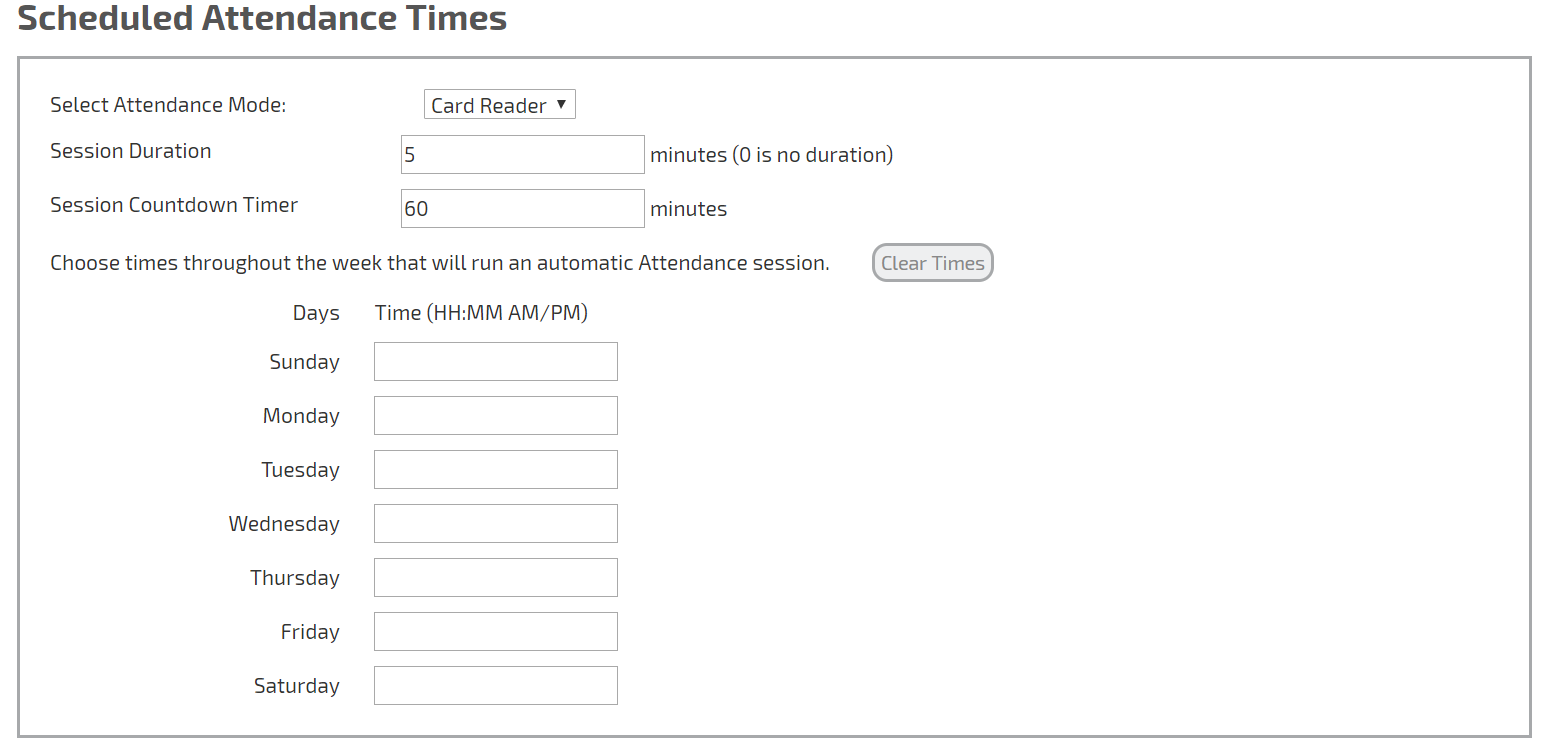Image resolution: width=1554 pixels, height=748 pixels.
Task: Focus the Session Countdown Timer field
Action: [522, 209]
